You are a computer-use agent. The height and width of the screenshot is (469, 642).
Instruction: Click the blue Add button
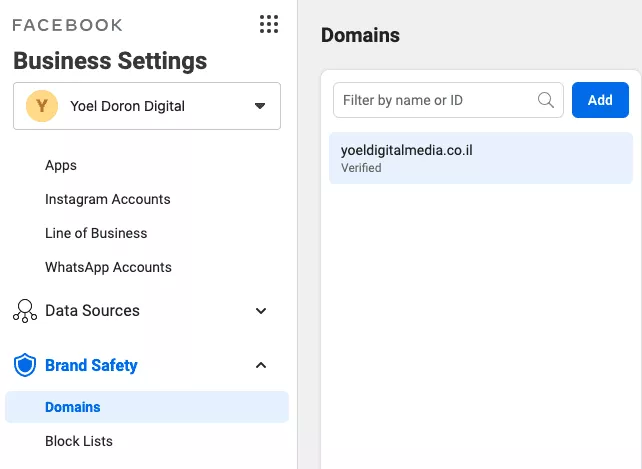click(600, 100)
